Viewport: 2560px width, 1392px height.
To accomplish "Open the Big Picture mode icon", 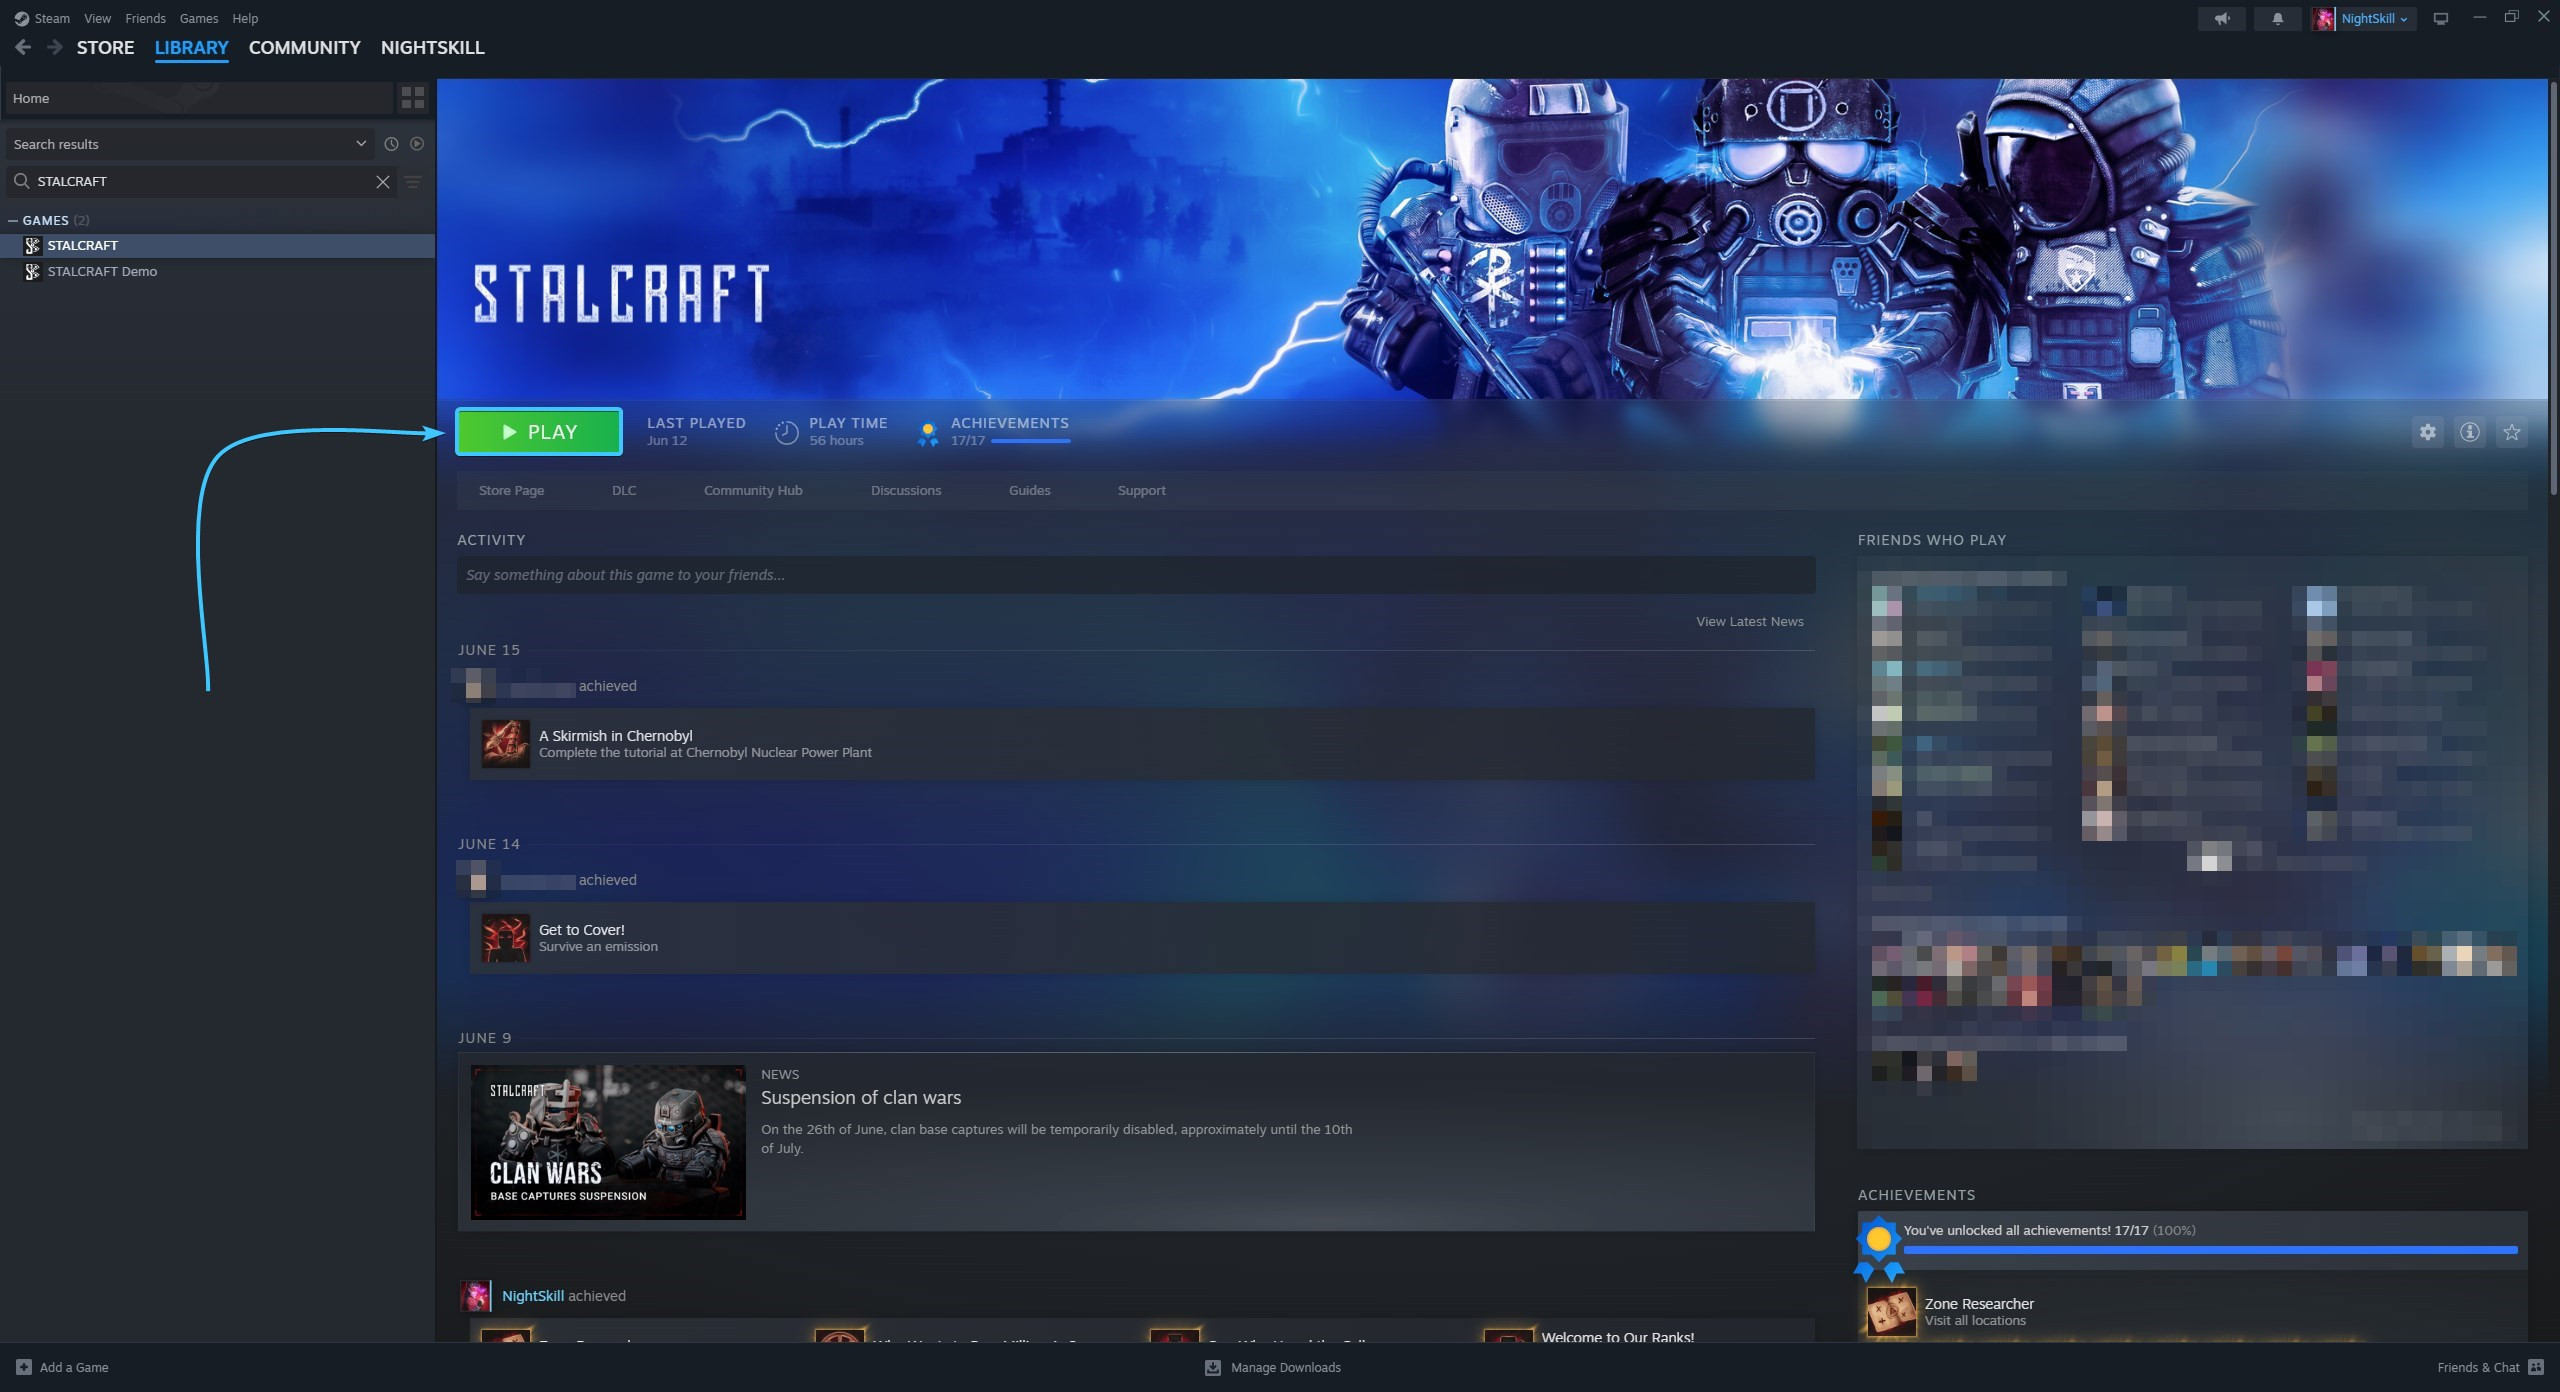I will coord(2440,18).
